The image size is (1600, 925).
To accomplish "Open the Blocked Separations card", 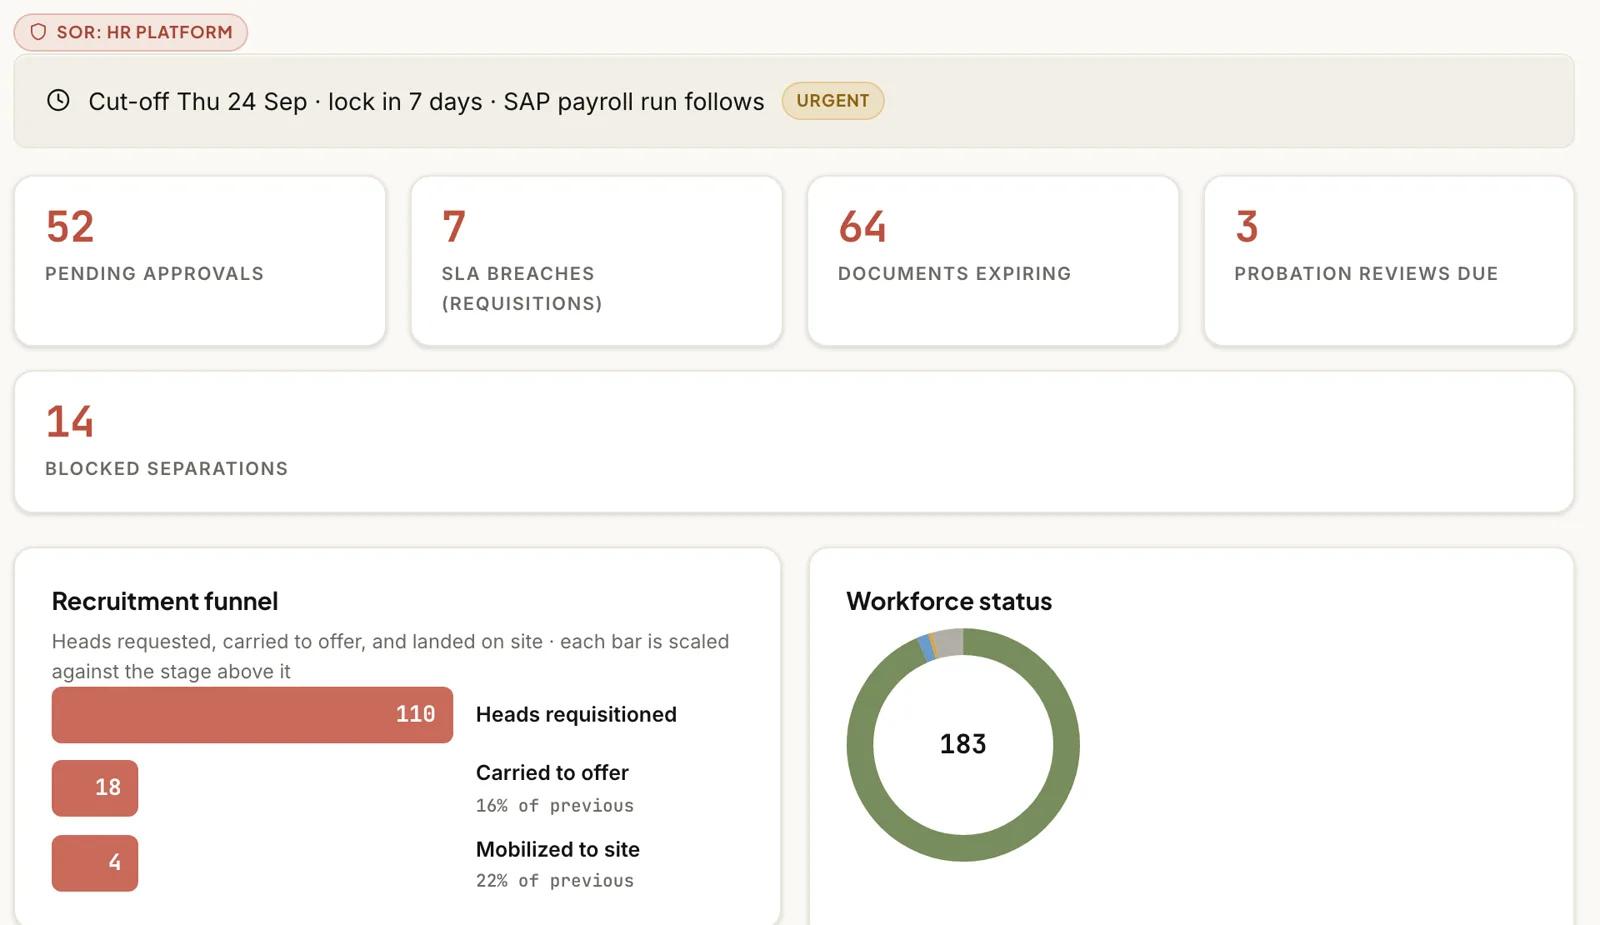I will point(794,442).
